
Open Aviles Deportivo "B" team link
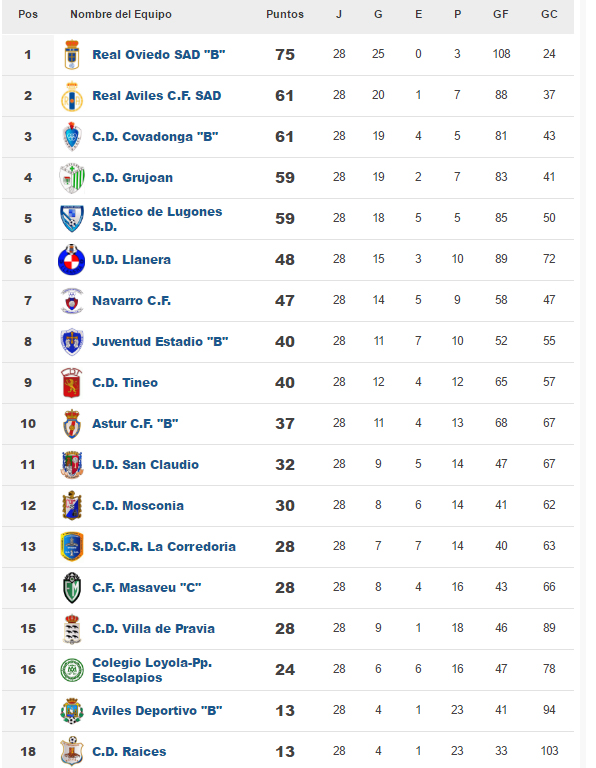[x=157, y=711]
